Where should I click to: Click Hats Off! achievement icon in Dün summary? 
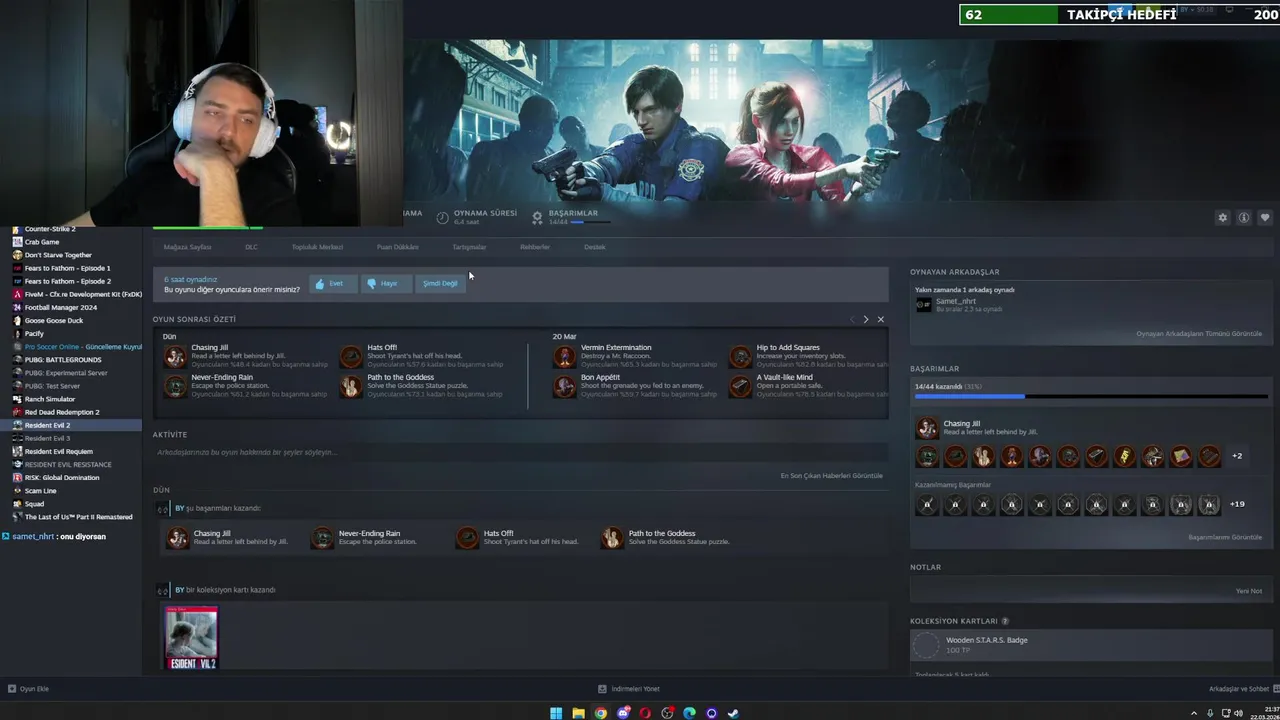[x=351, y=356]
